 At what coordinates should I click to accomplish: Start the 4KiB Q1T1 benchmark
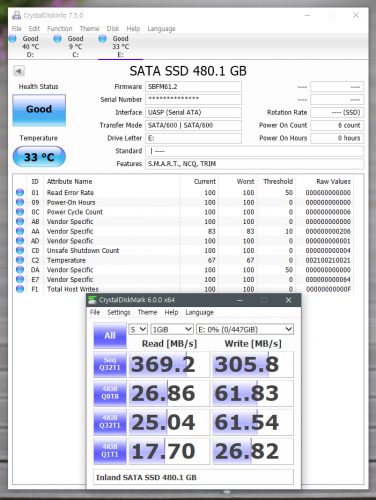point(110,451)
